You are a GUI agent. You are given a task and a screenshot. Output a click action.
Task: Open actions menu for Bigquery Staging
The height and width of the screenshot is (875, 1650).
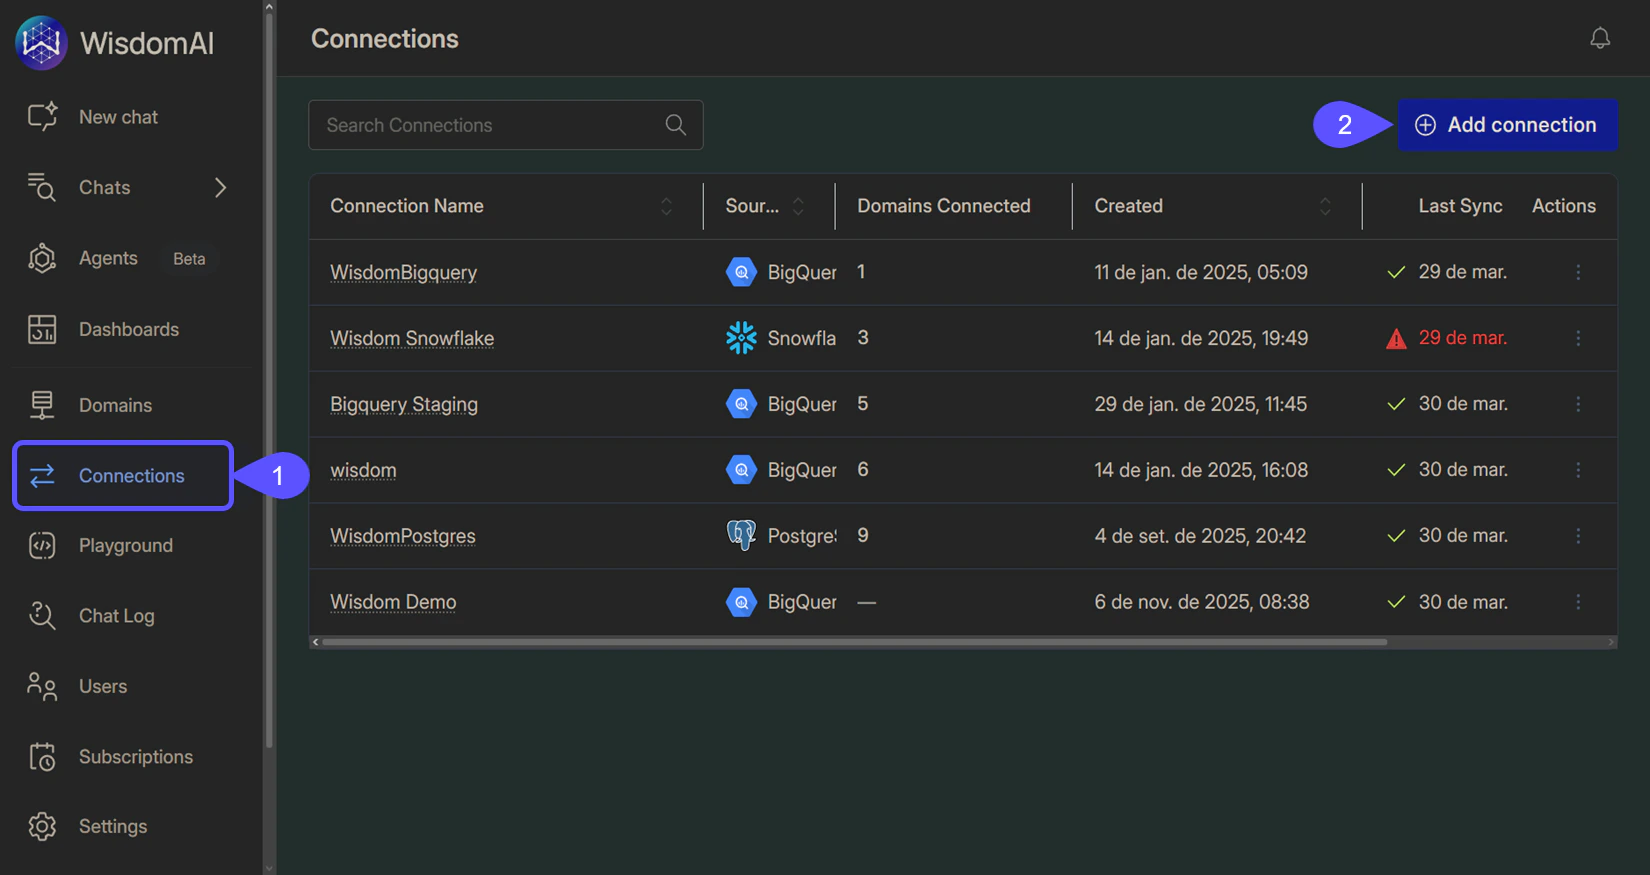(1578, 404)
